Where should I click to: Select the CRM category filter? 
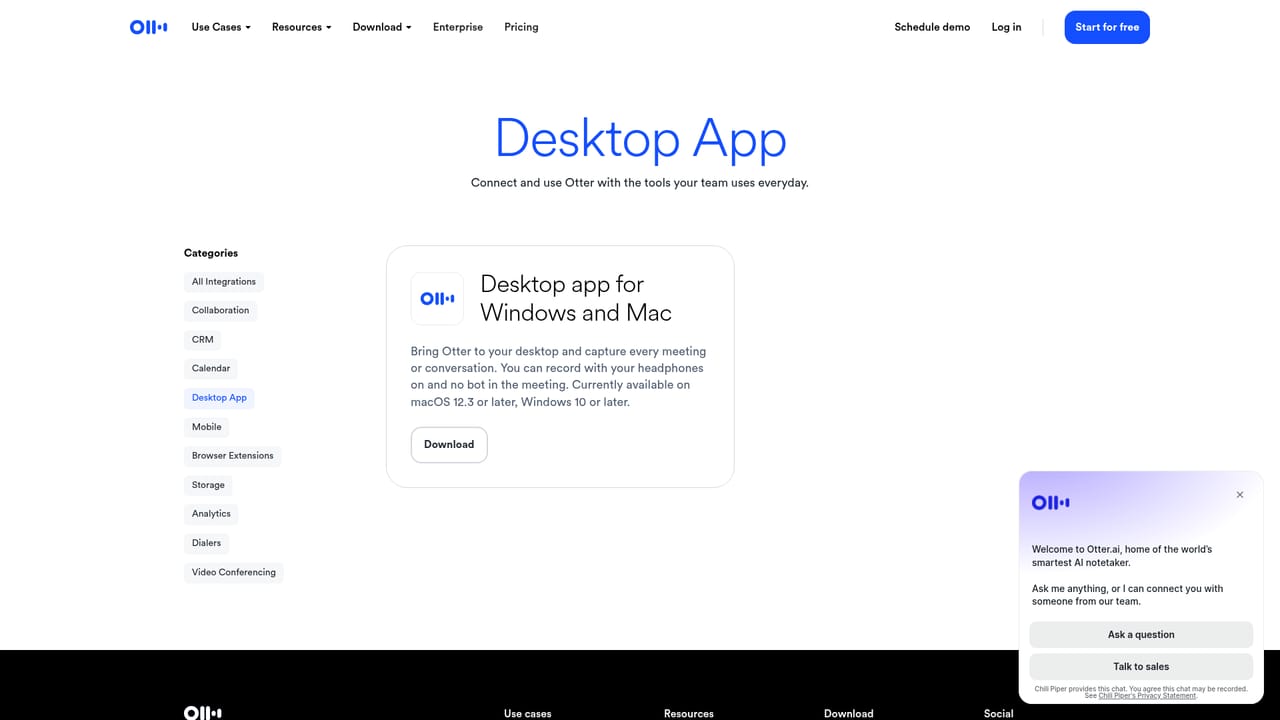[x=203, y=340]
